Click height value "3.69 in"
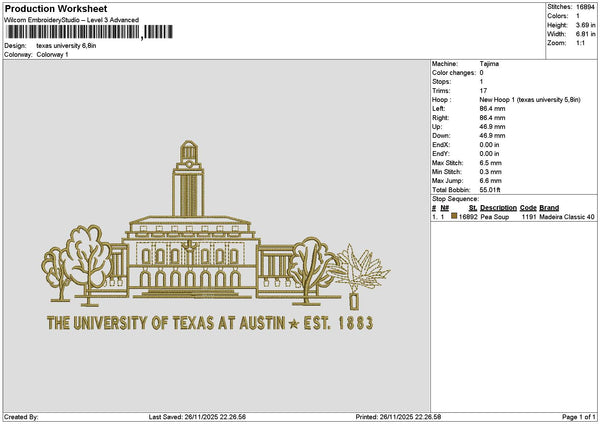600x424 pixels. (585, 25)
